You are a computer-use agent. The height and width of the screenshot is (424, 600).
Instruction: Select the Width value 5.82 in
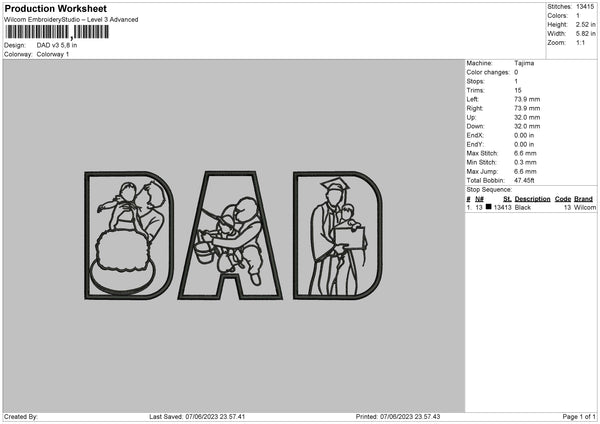click(x=585, y=34)
